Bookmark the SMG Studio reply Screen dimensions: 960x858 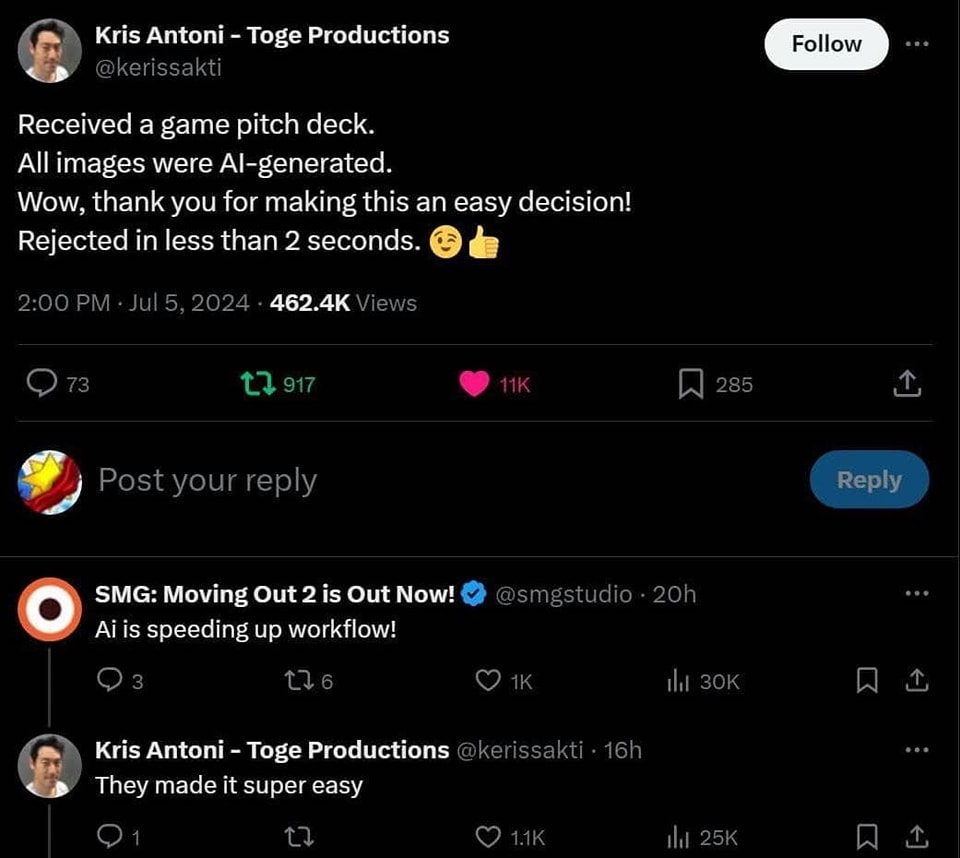867,680
